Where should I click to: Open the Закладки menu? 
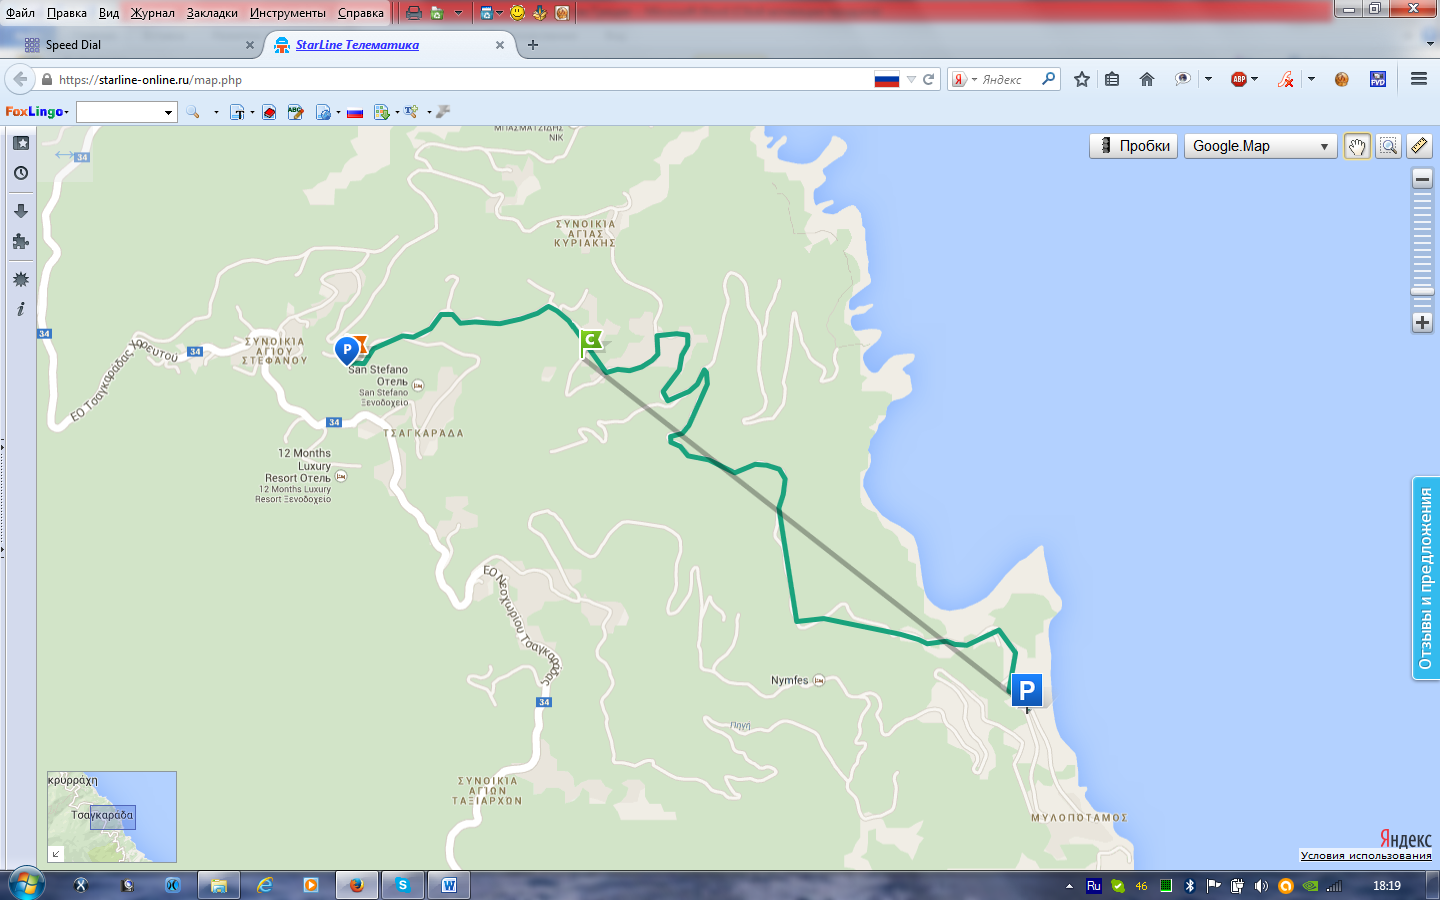(212, 13)
